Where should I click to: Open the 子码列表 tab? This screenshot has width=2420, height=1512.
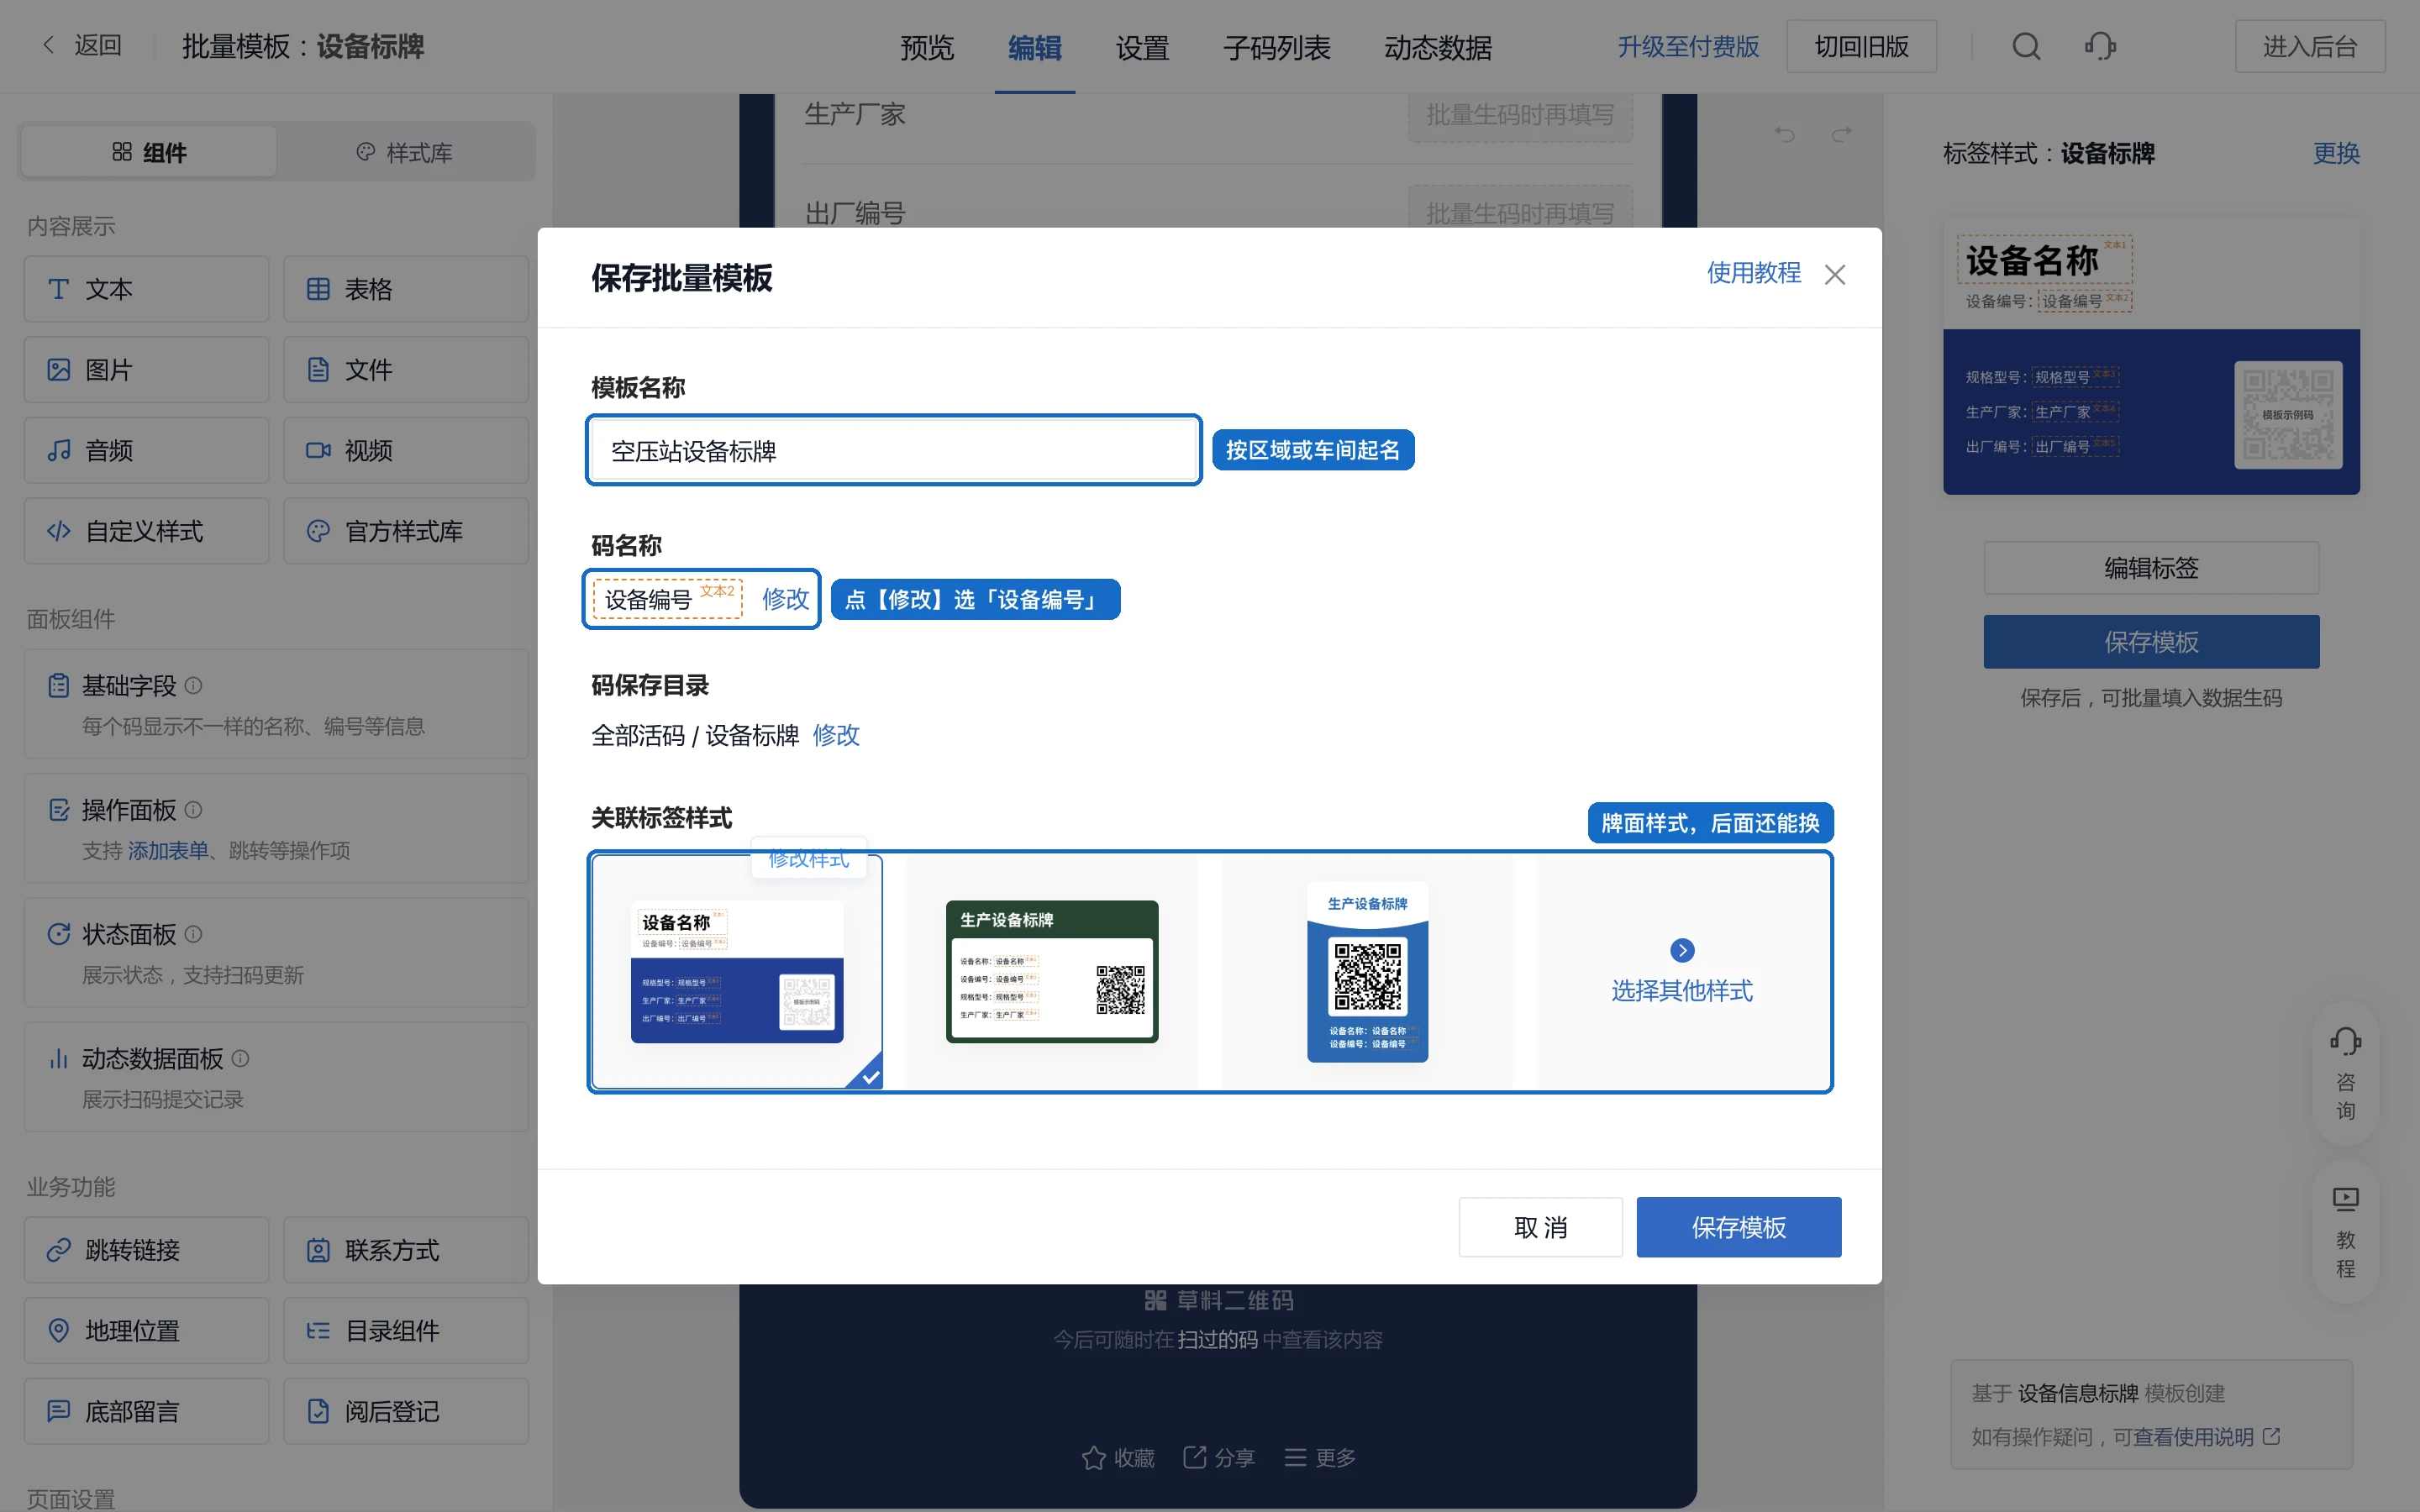1276,47
